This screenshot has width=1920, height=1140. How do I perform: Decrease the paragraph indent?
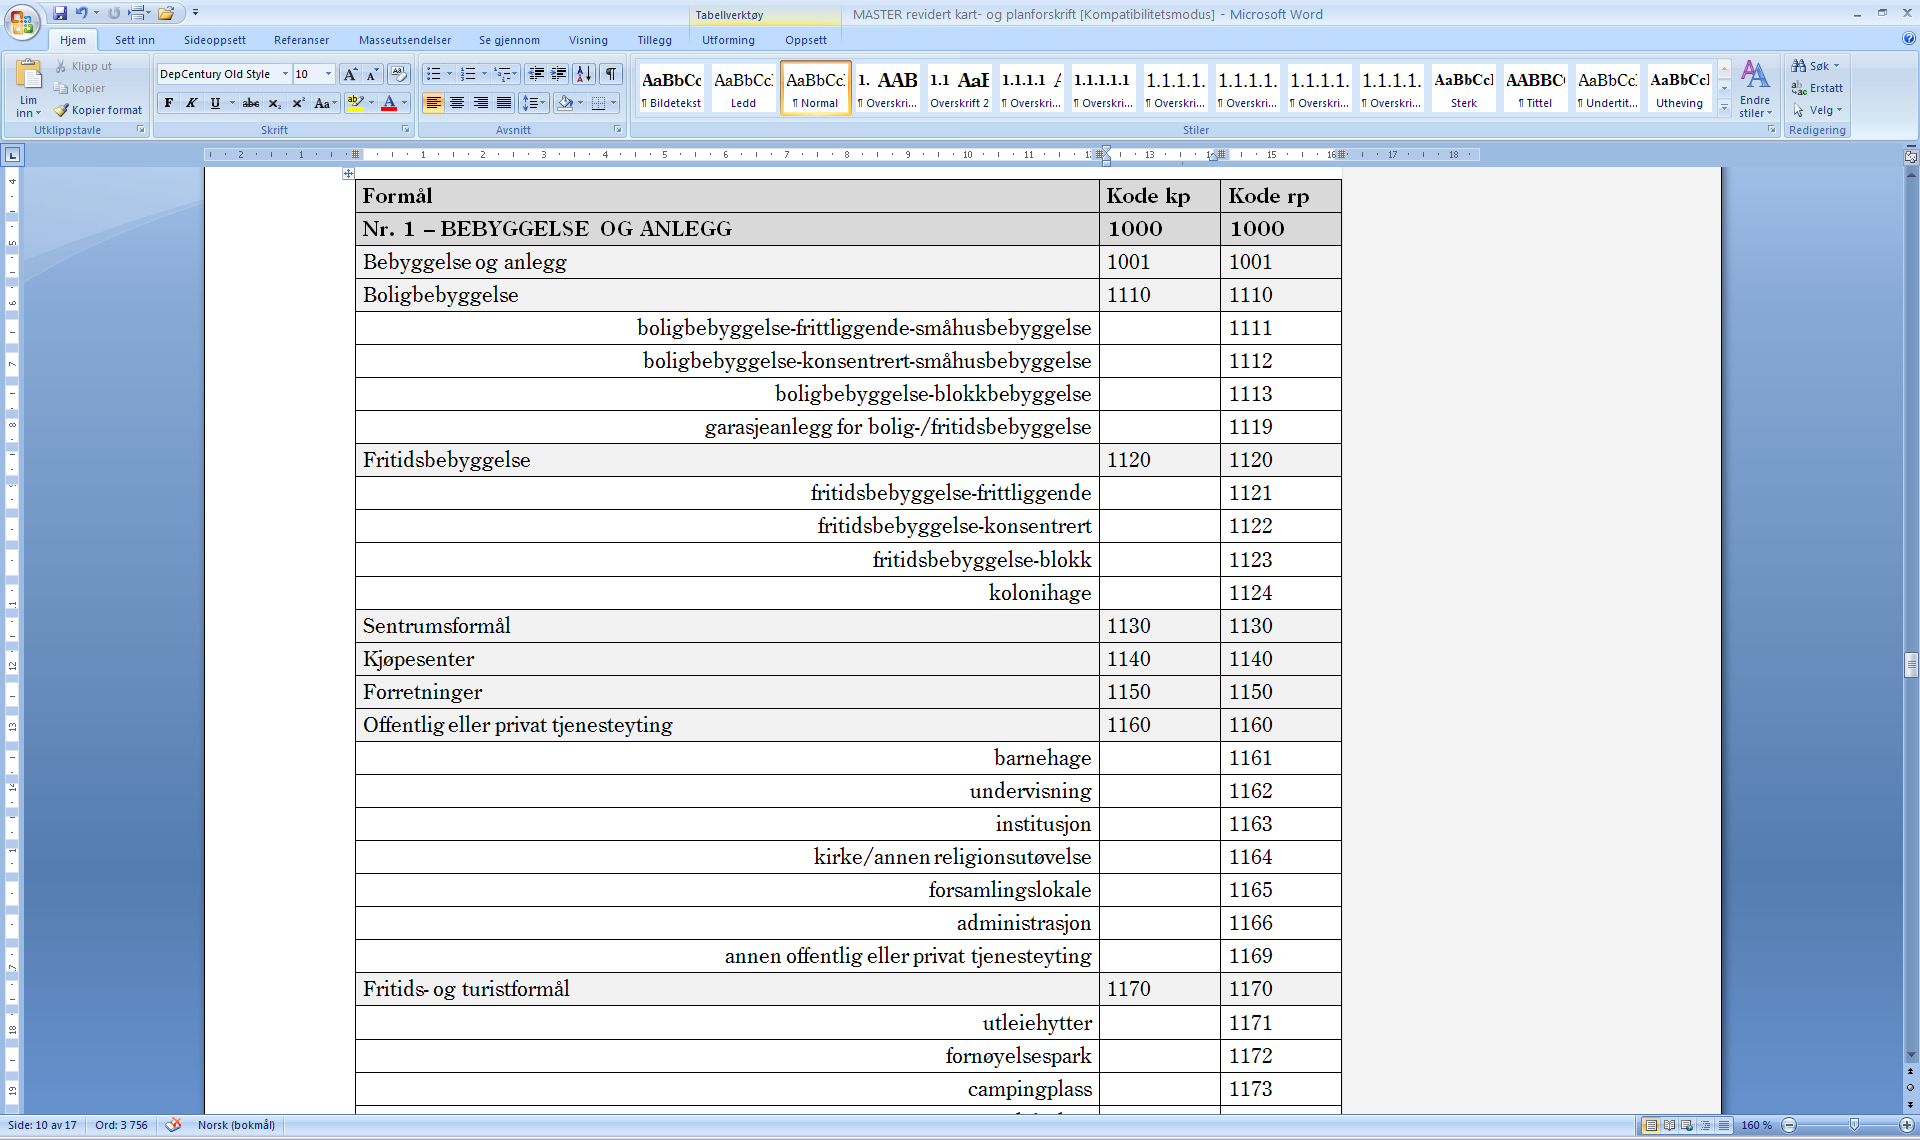(536, 74)
